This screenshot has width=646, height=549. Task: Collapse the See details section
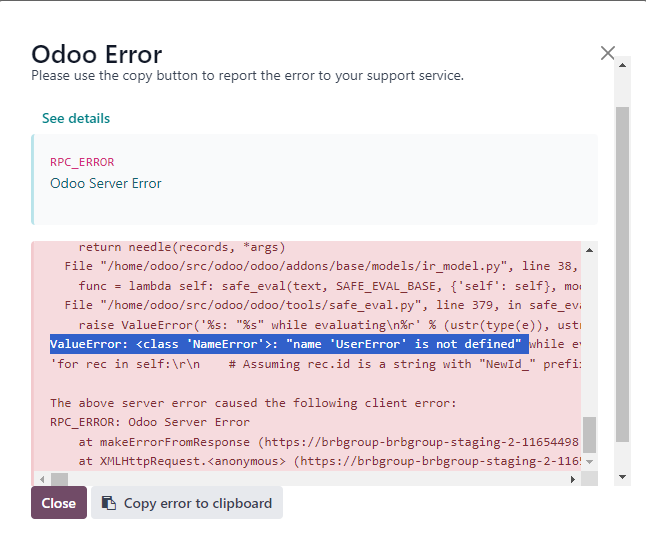point(76,119)
